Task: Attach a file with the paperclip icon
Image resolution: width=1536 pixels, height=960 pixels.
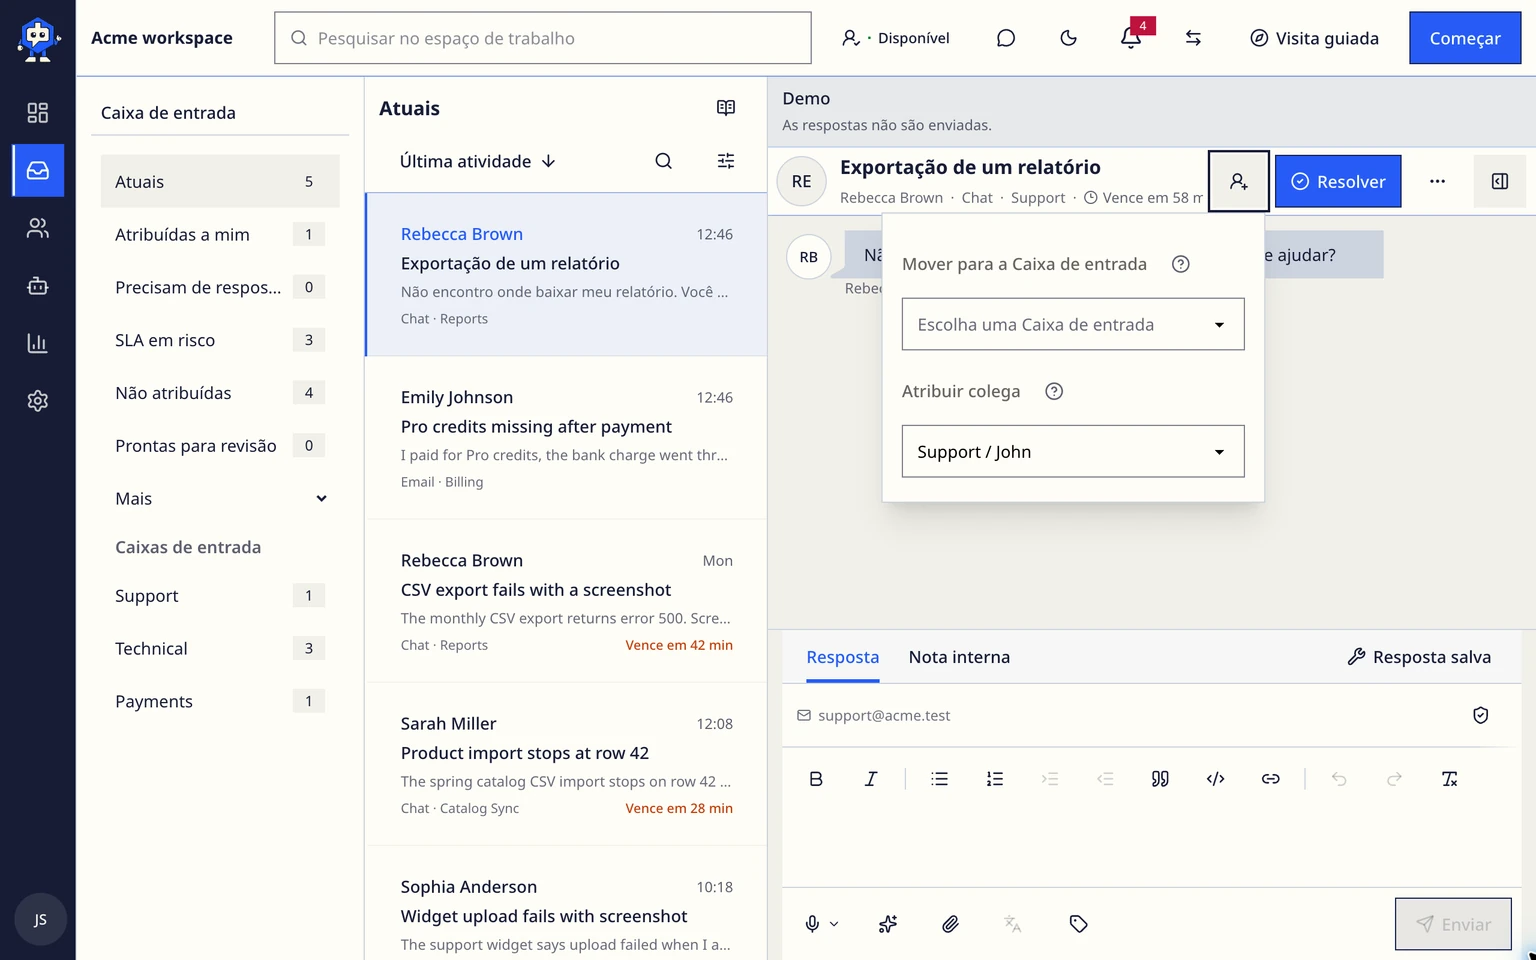Action: pos(951,924)
